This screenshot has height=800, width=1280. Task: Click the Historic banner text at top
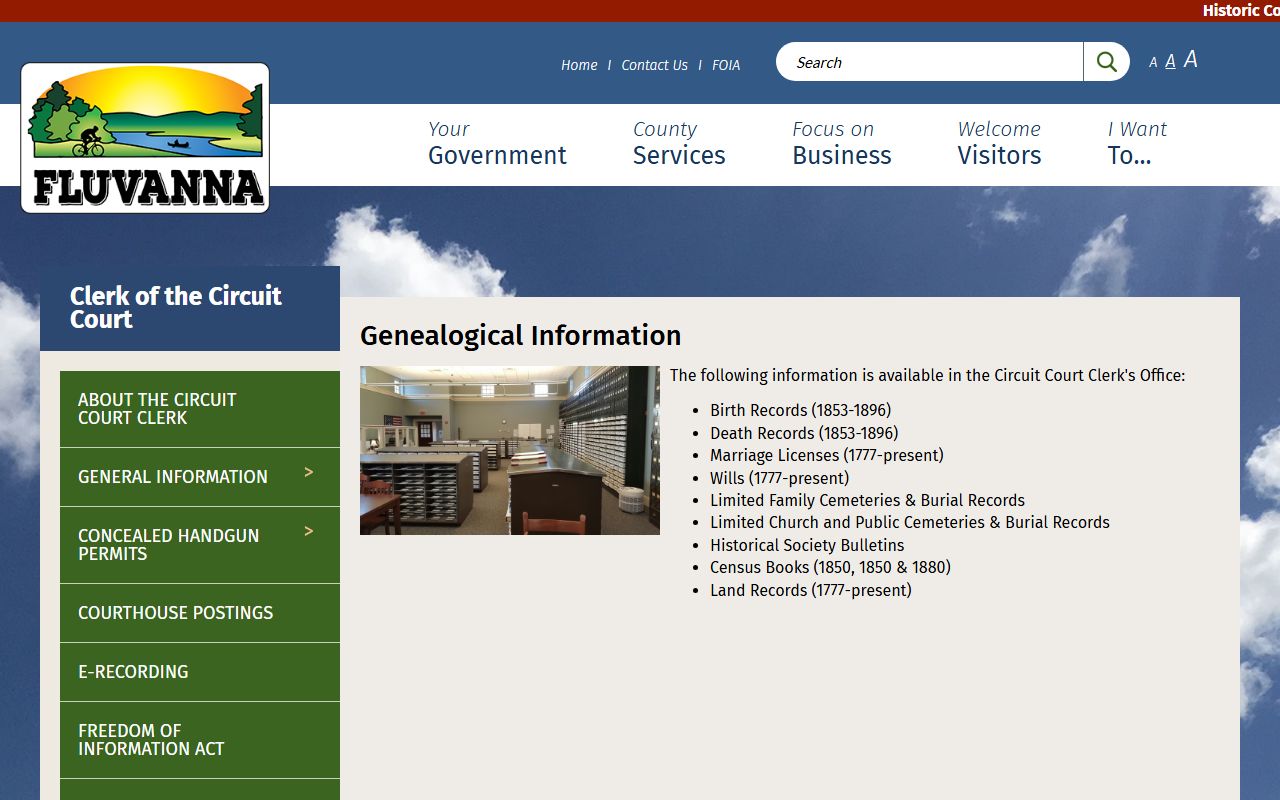(x=1241, y=11)
